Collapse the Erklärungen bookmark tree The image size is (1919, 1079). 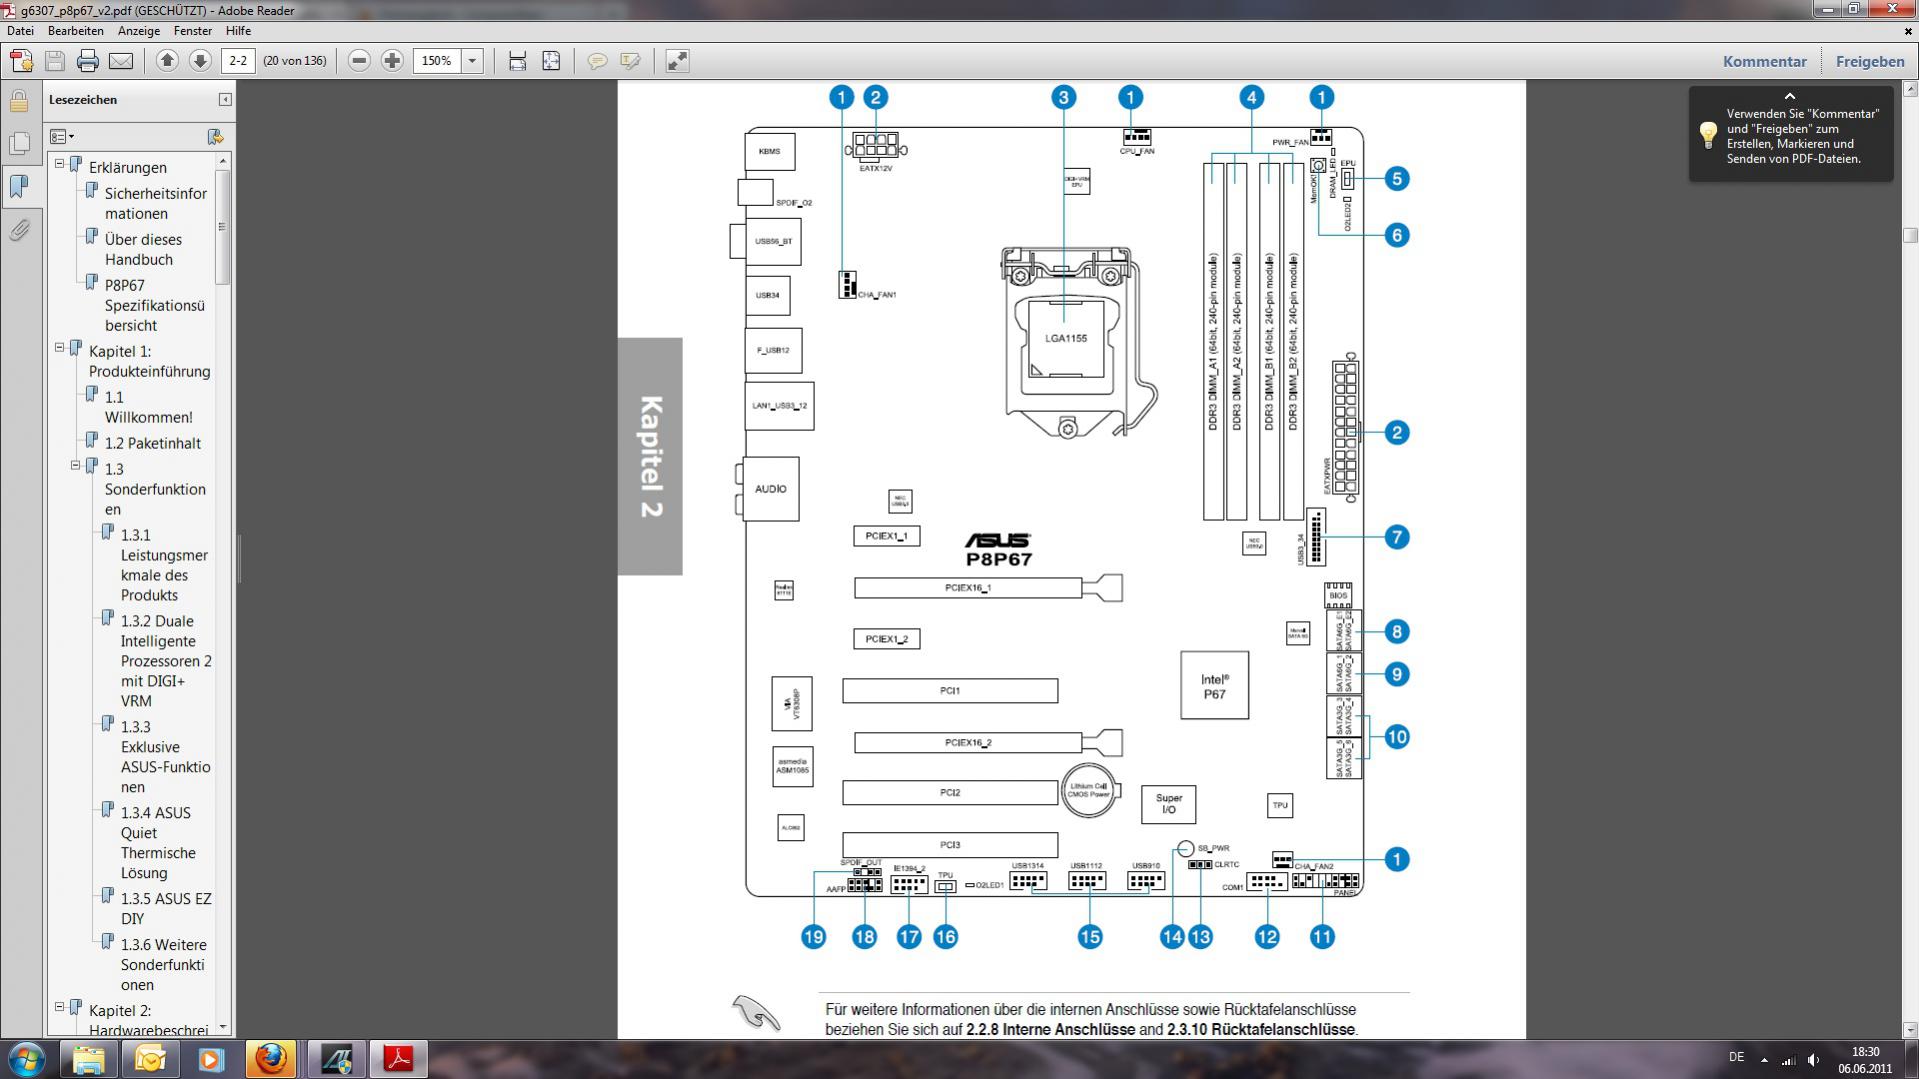click(59, 163)
